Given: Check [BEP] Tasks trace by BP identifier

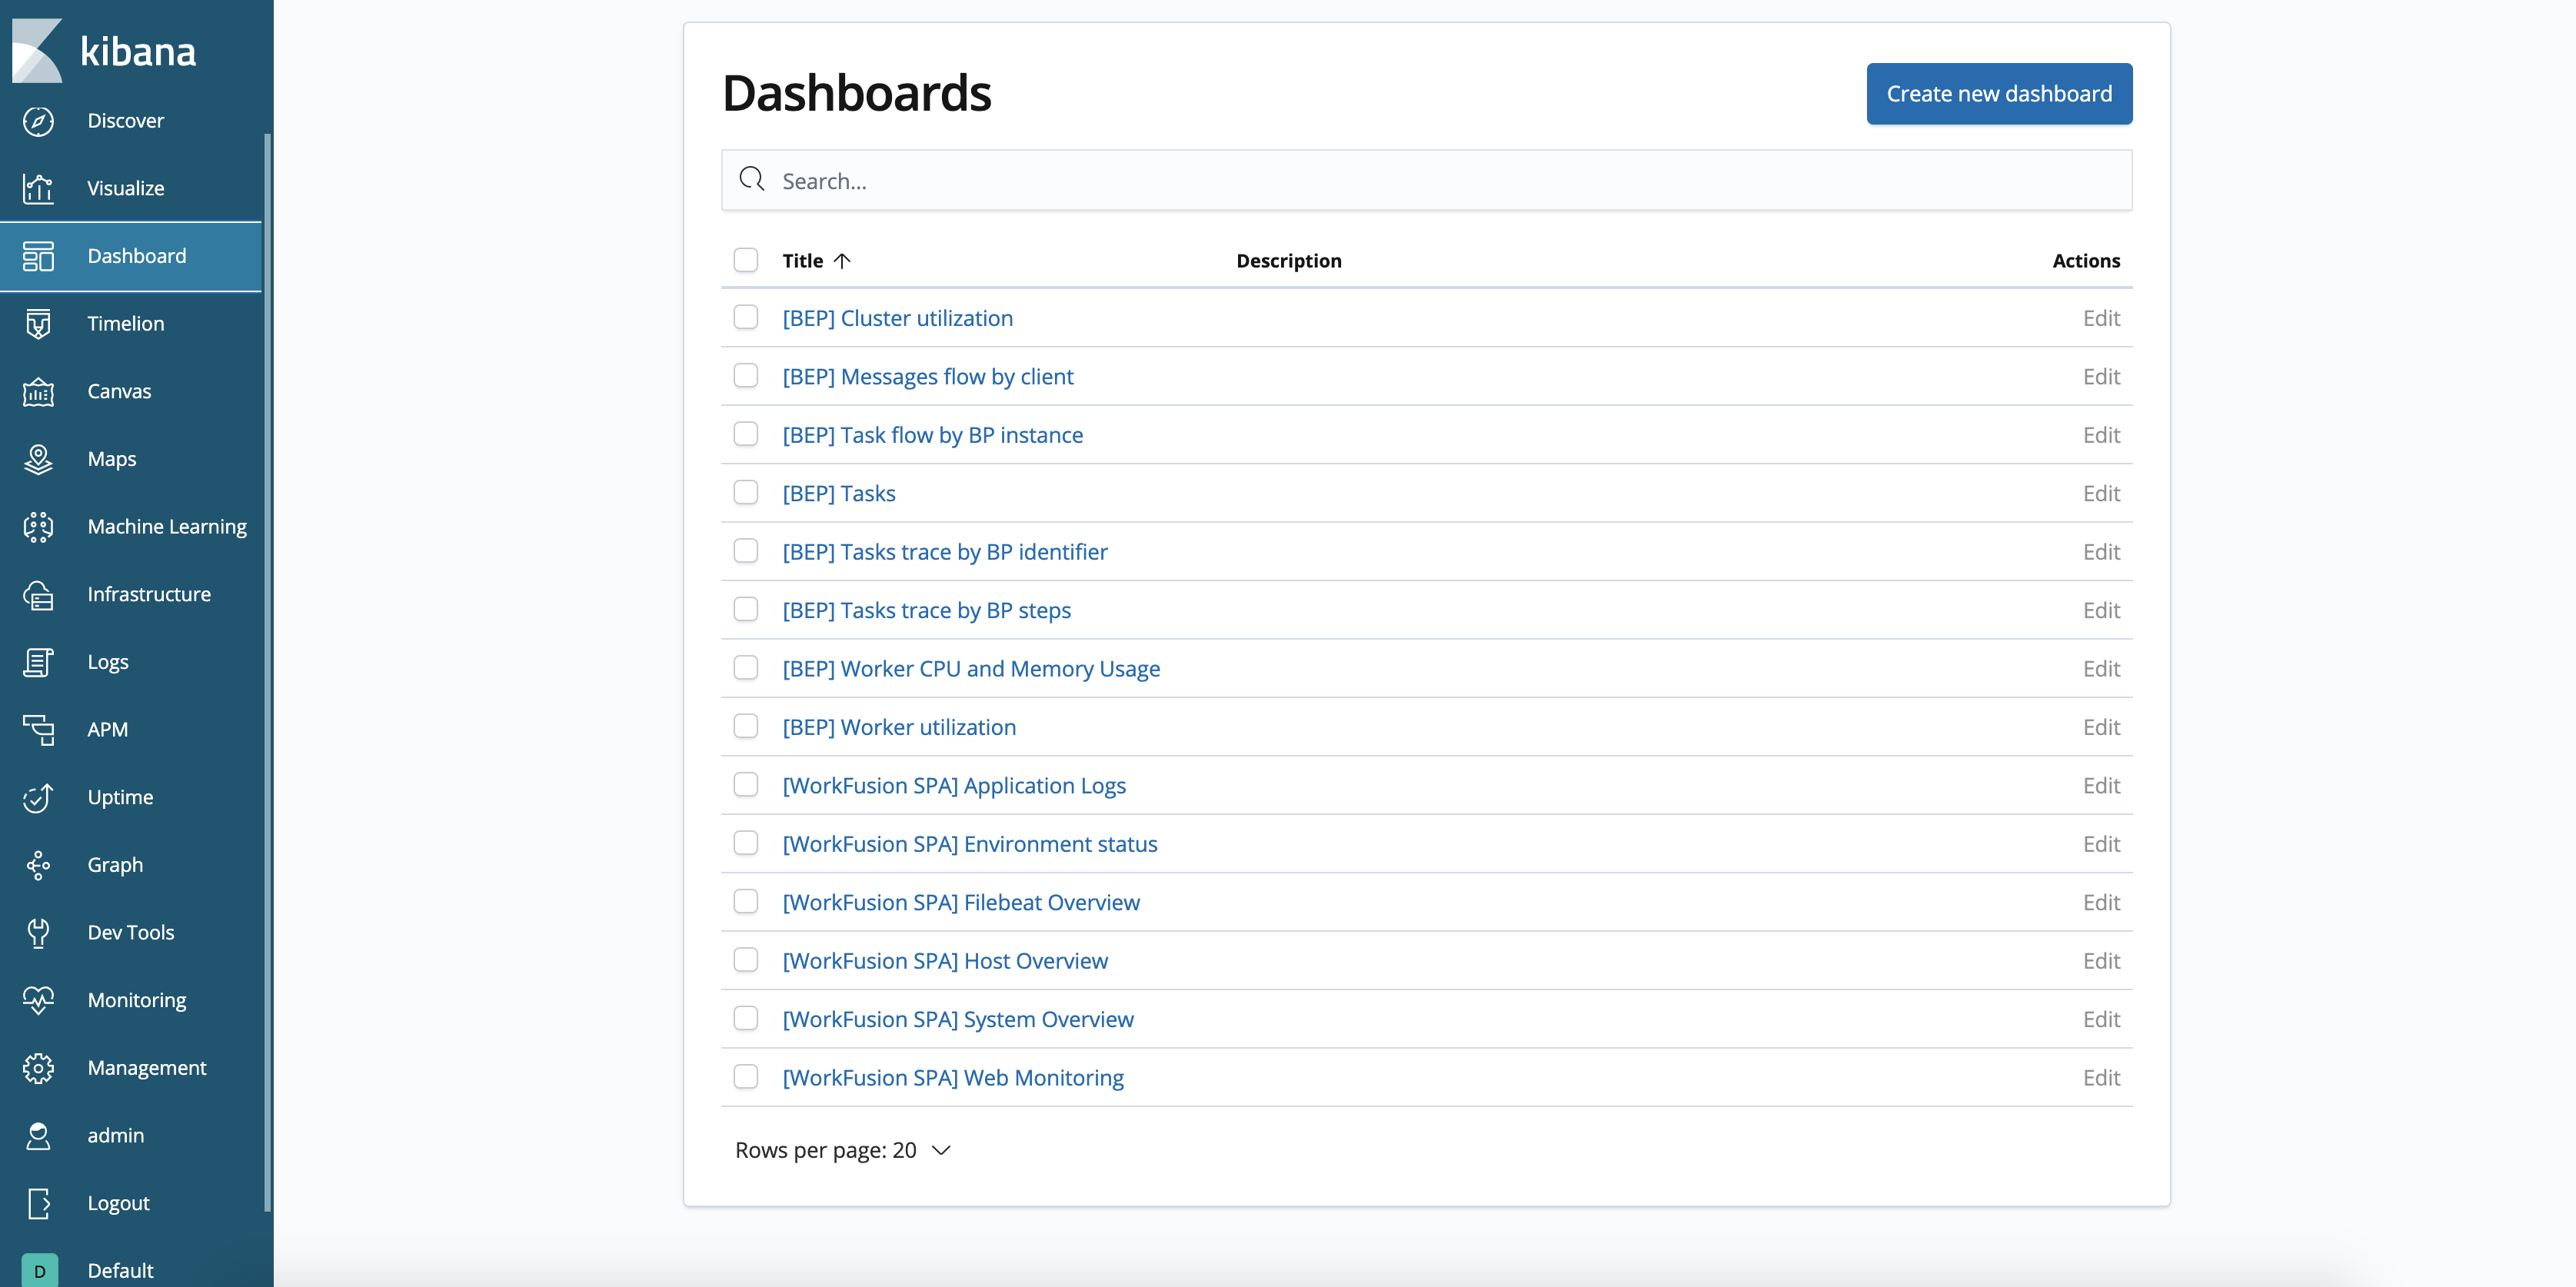Looking at the screenshot, I should pyautogui.click(x=746, y=551).
